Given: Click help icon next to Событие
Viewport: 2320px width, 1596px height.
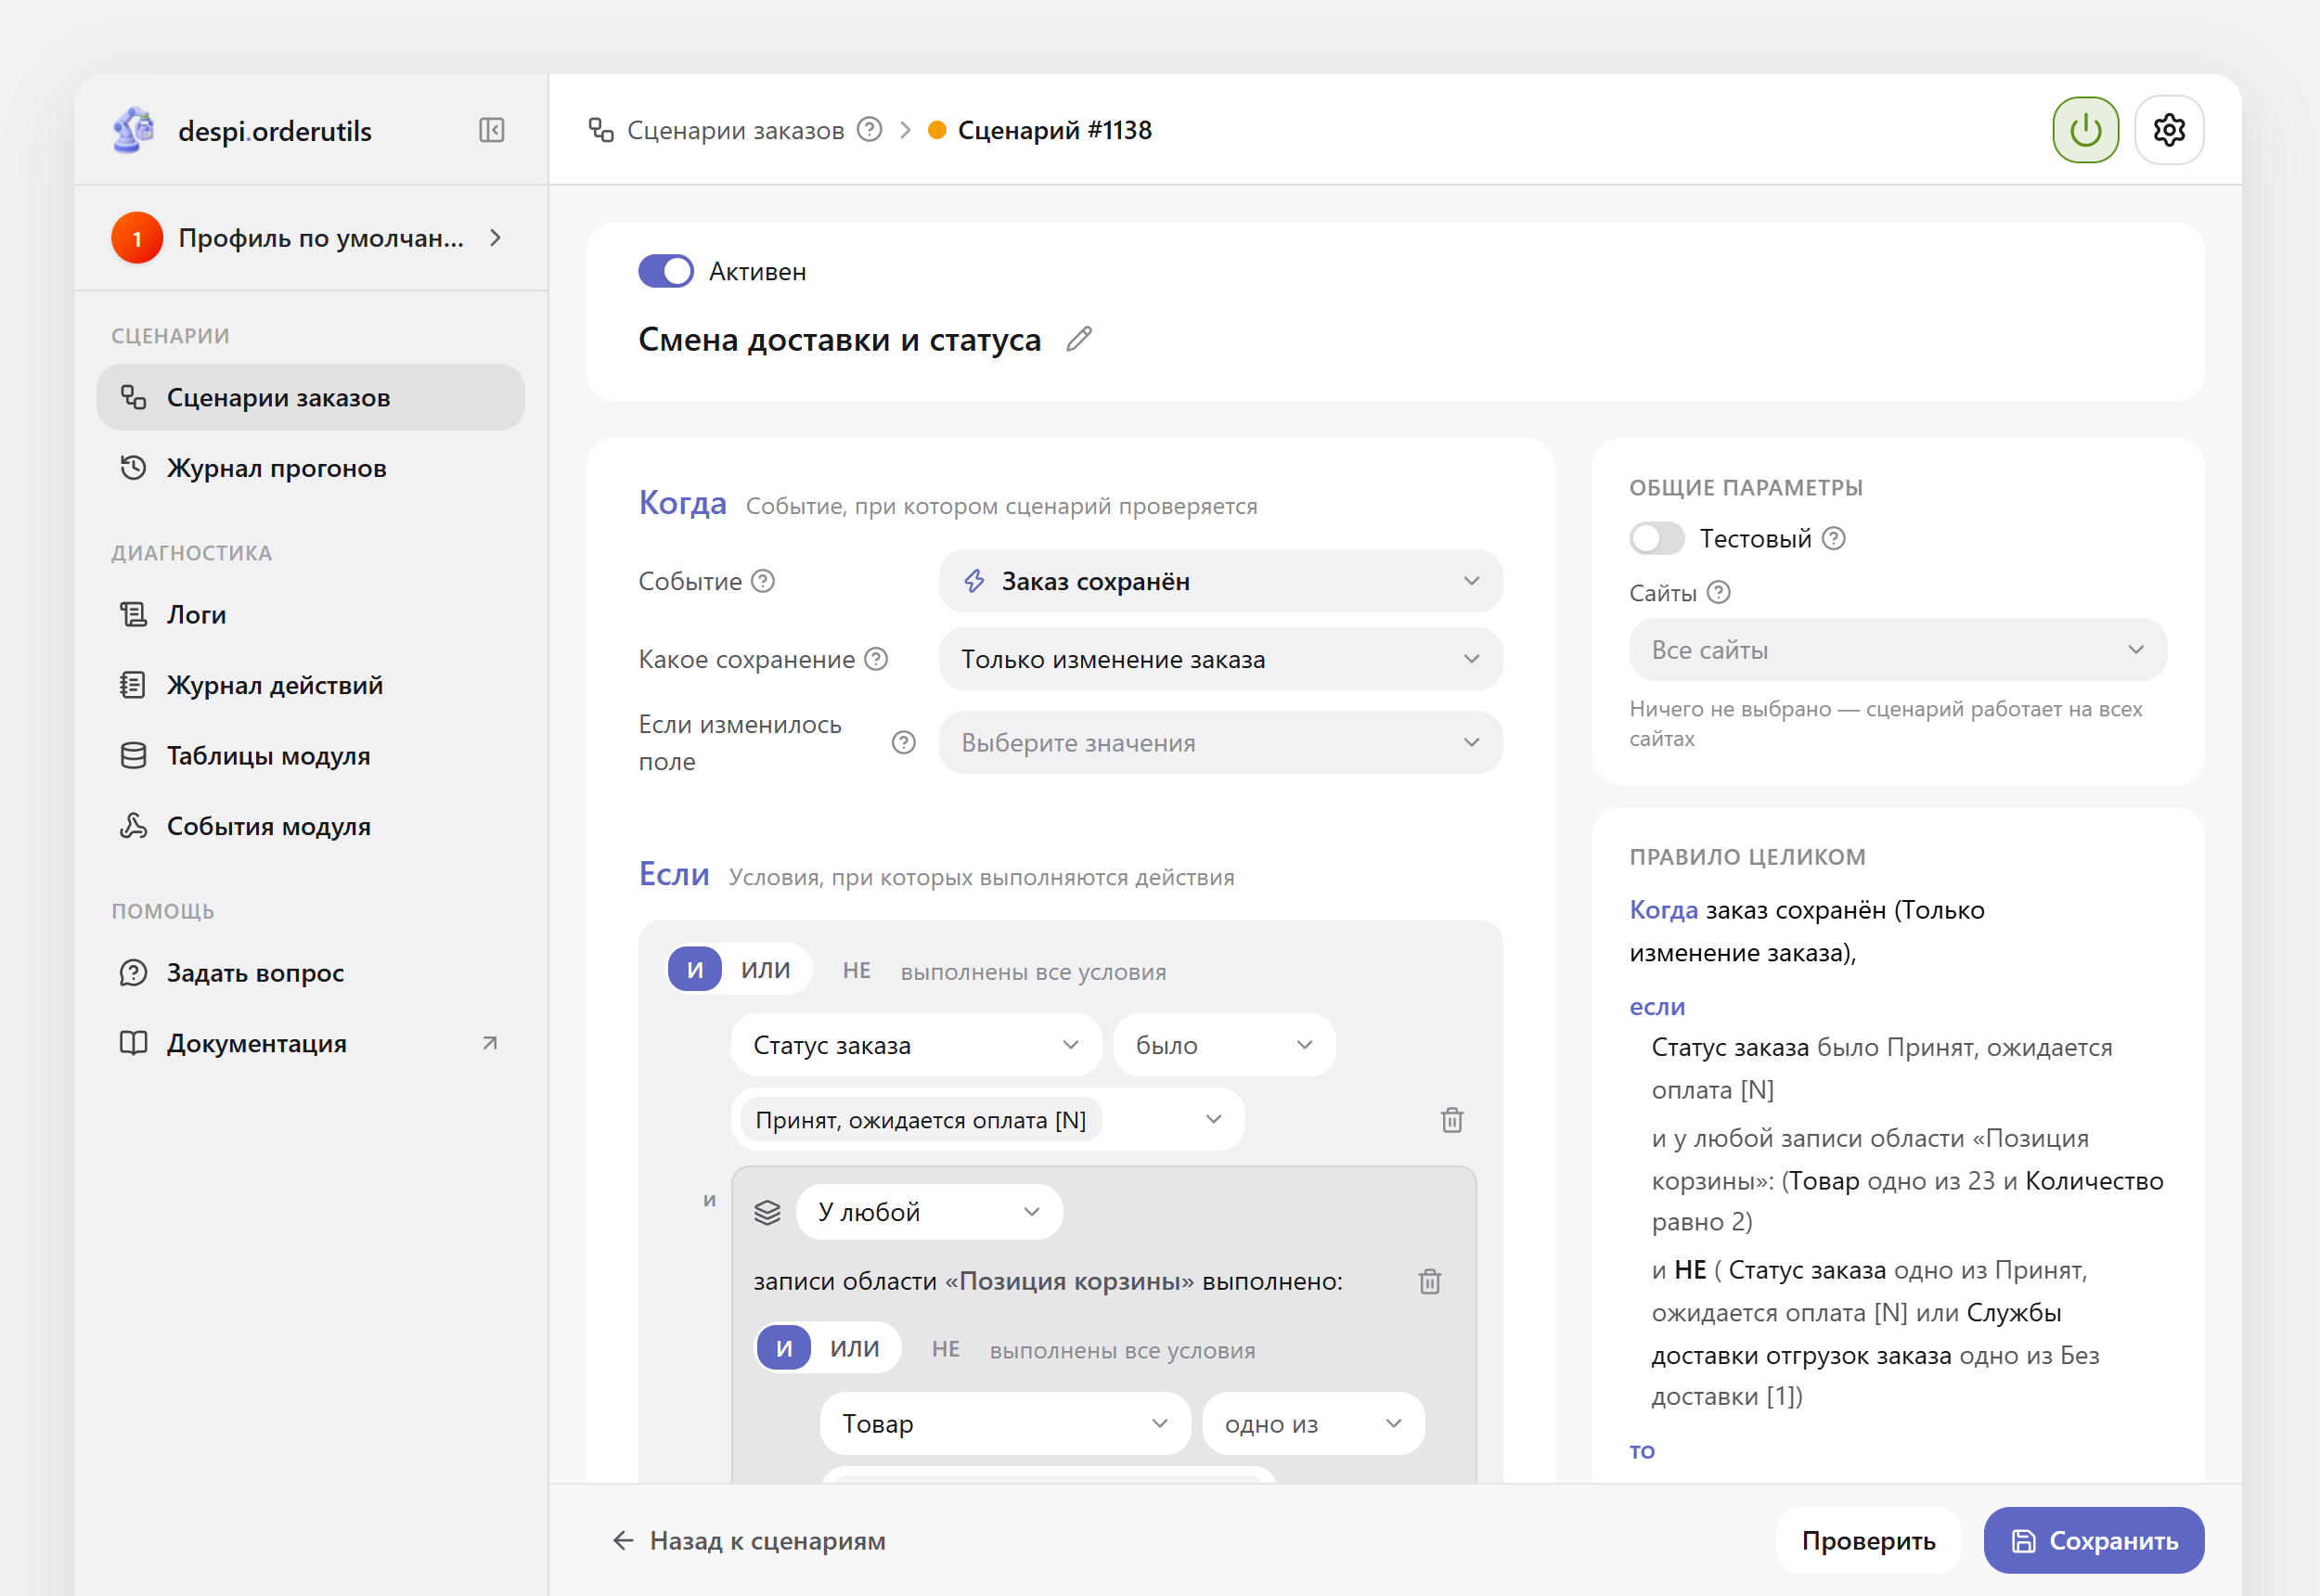Looking at the screenshot, I should tap(763, 581).
